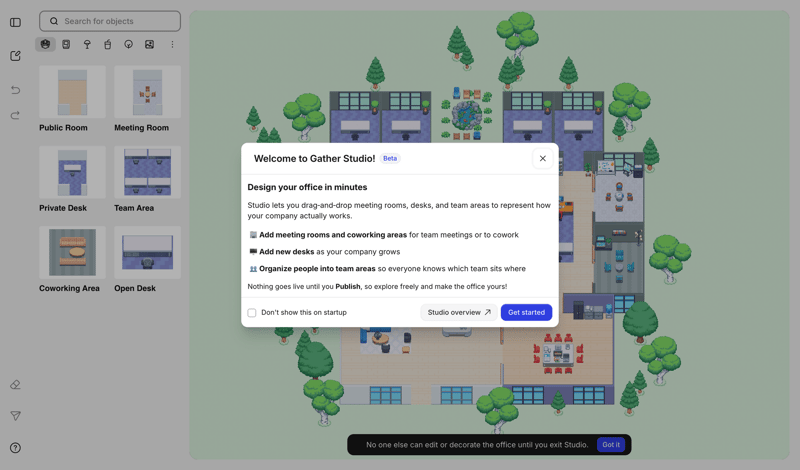Select the lamp category icon
800x470 pixels.
click(87, 44)
